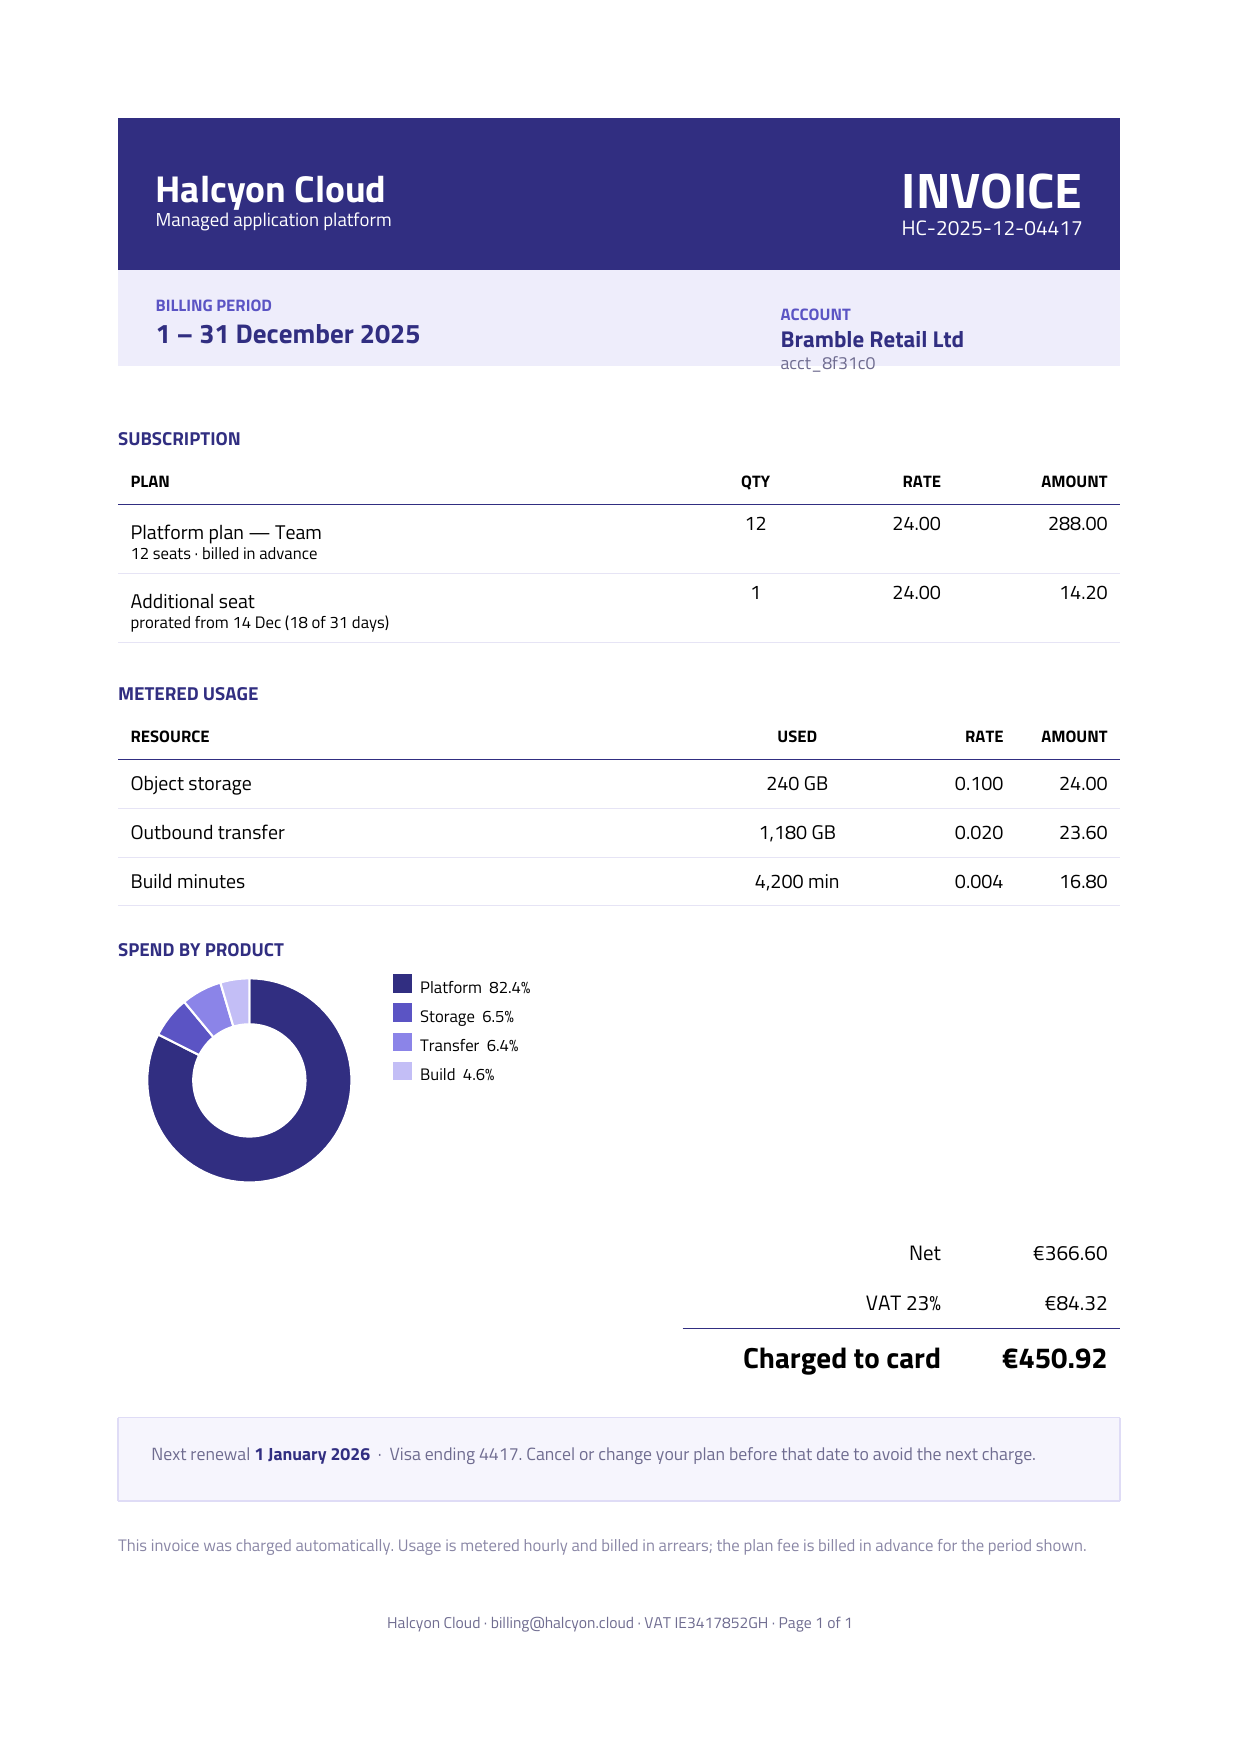Select account name Bramble Retail Ltd
The height and width of the screenshot is (1755, 1240).
click(871, 340)
